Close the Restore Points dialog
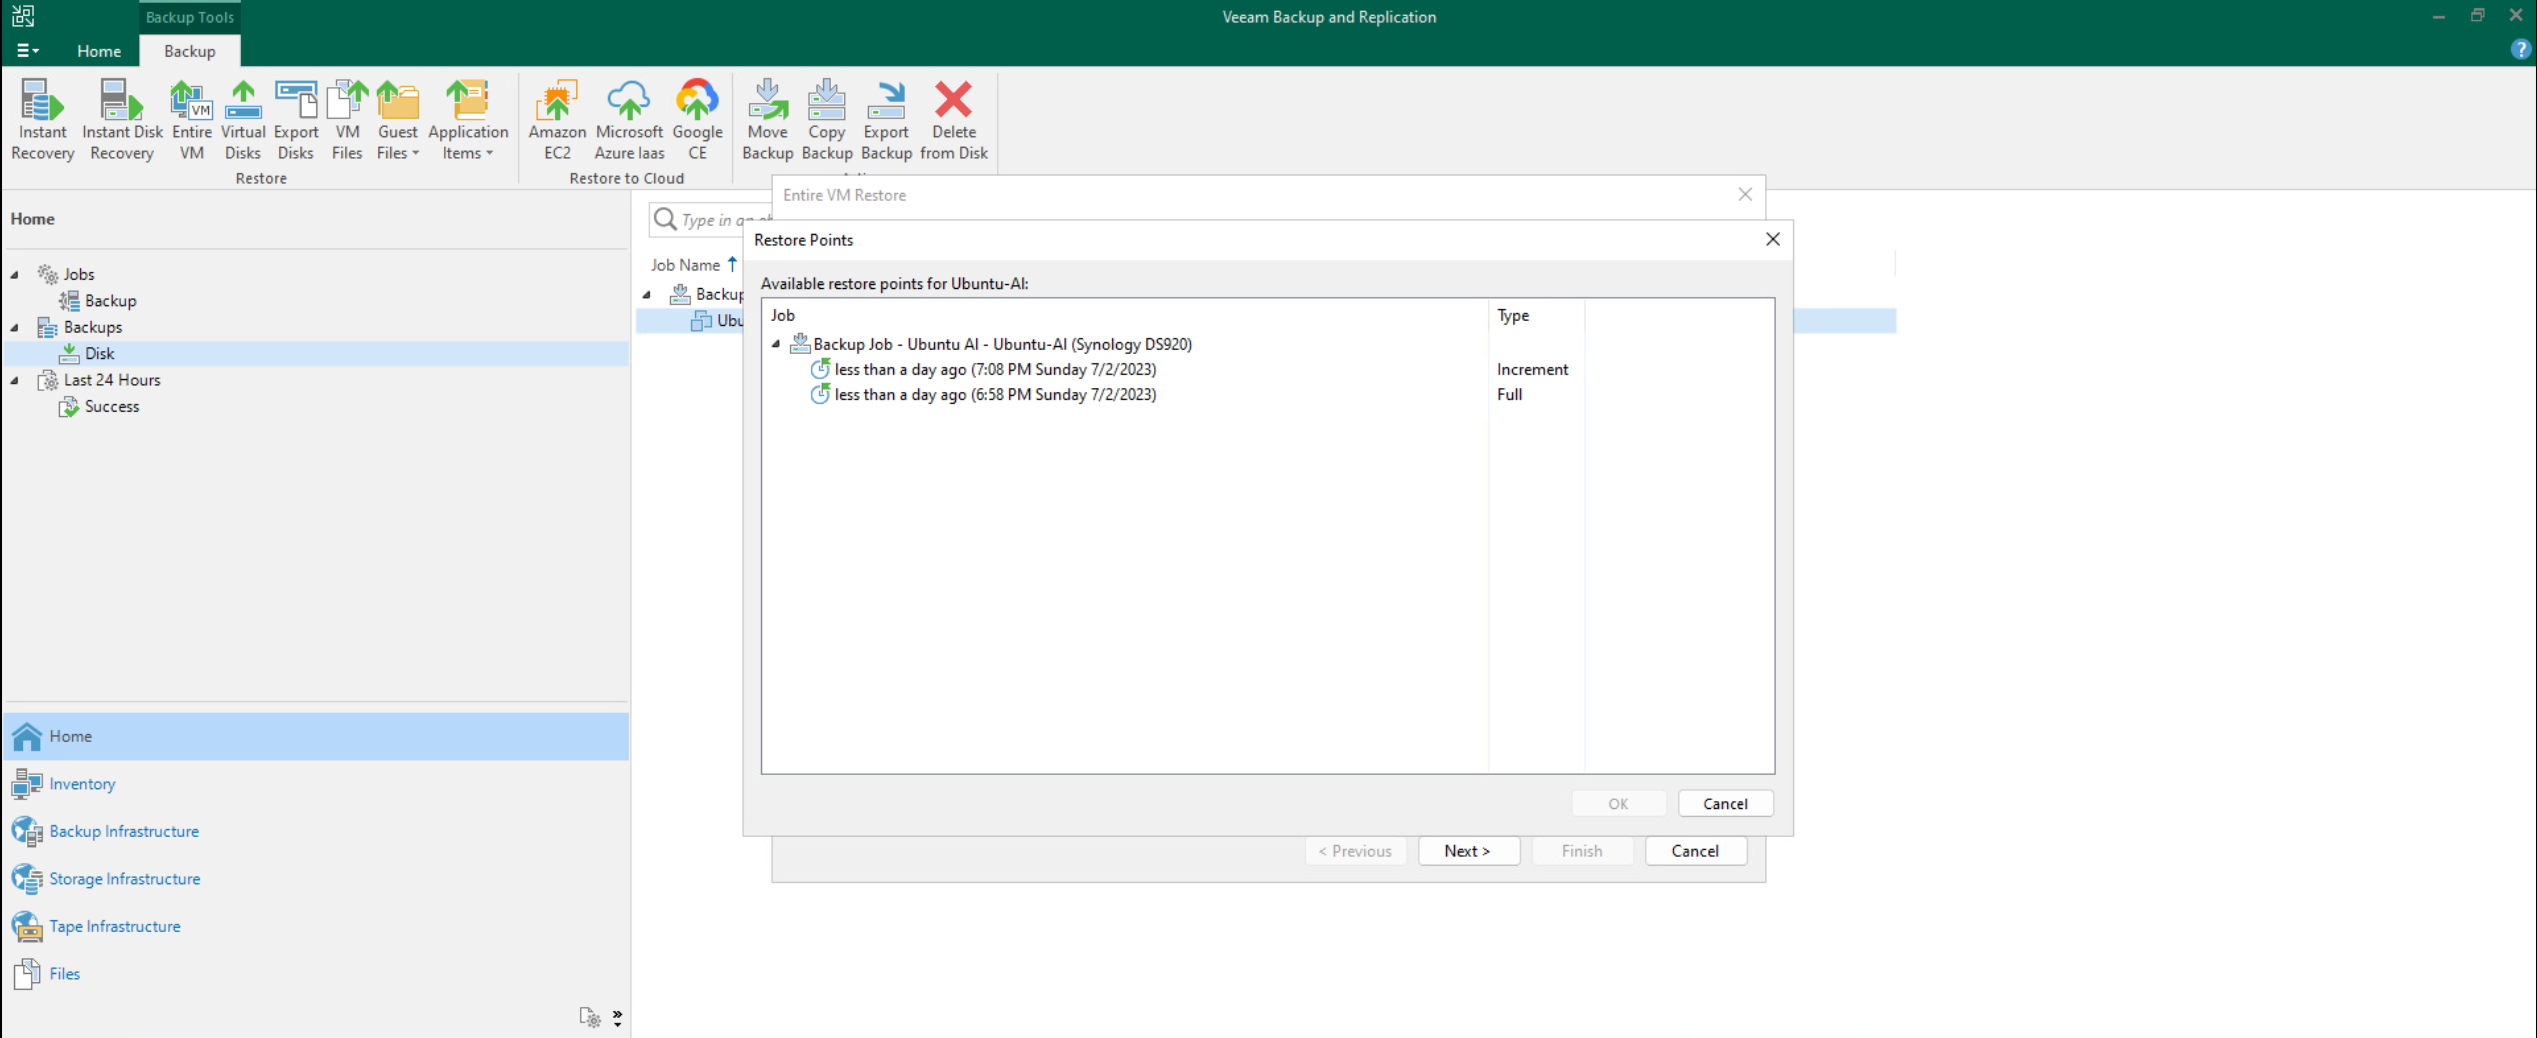This screenshot has height=1038, width=2537. pyautogui.click(x=1772, y=239)
